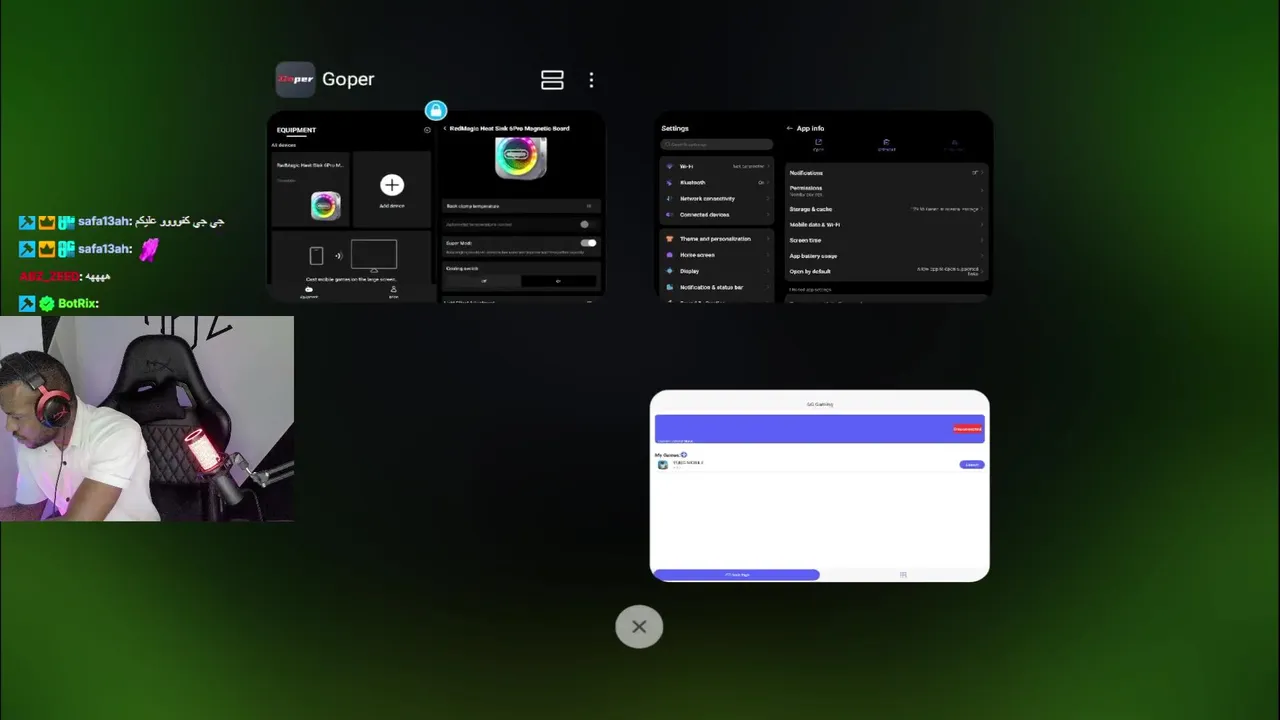Add a game with My Games plus icon
The height and width of the screenshot is (720, 1280).
pos(684,455)
